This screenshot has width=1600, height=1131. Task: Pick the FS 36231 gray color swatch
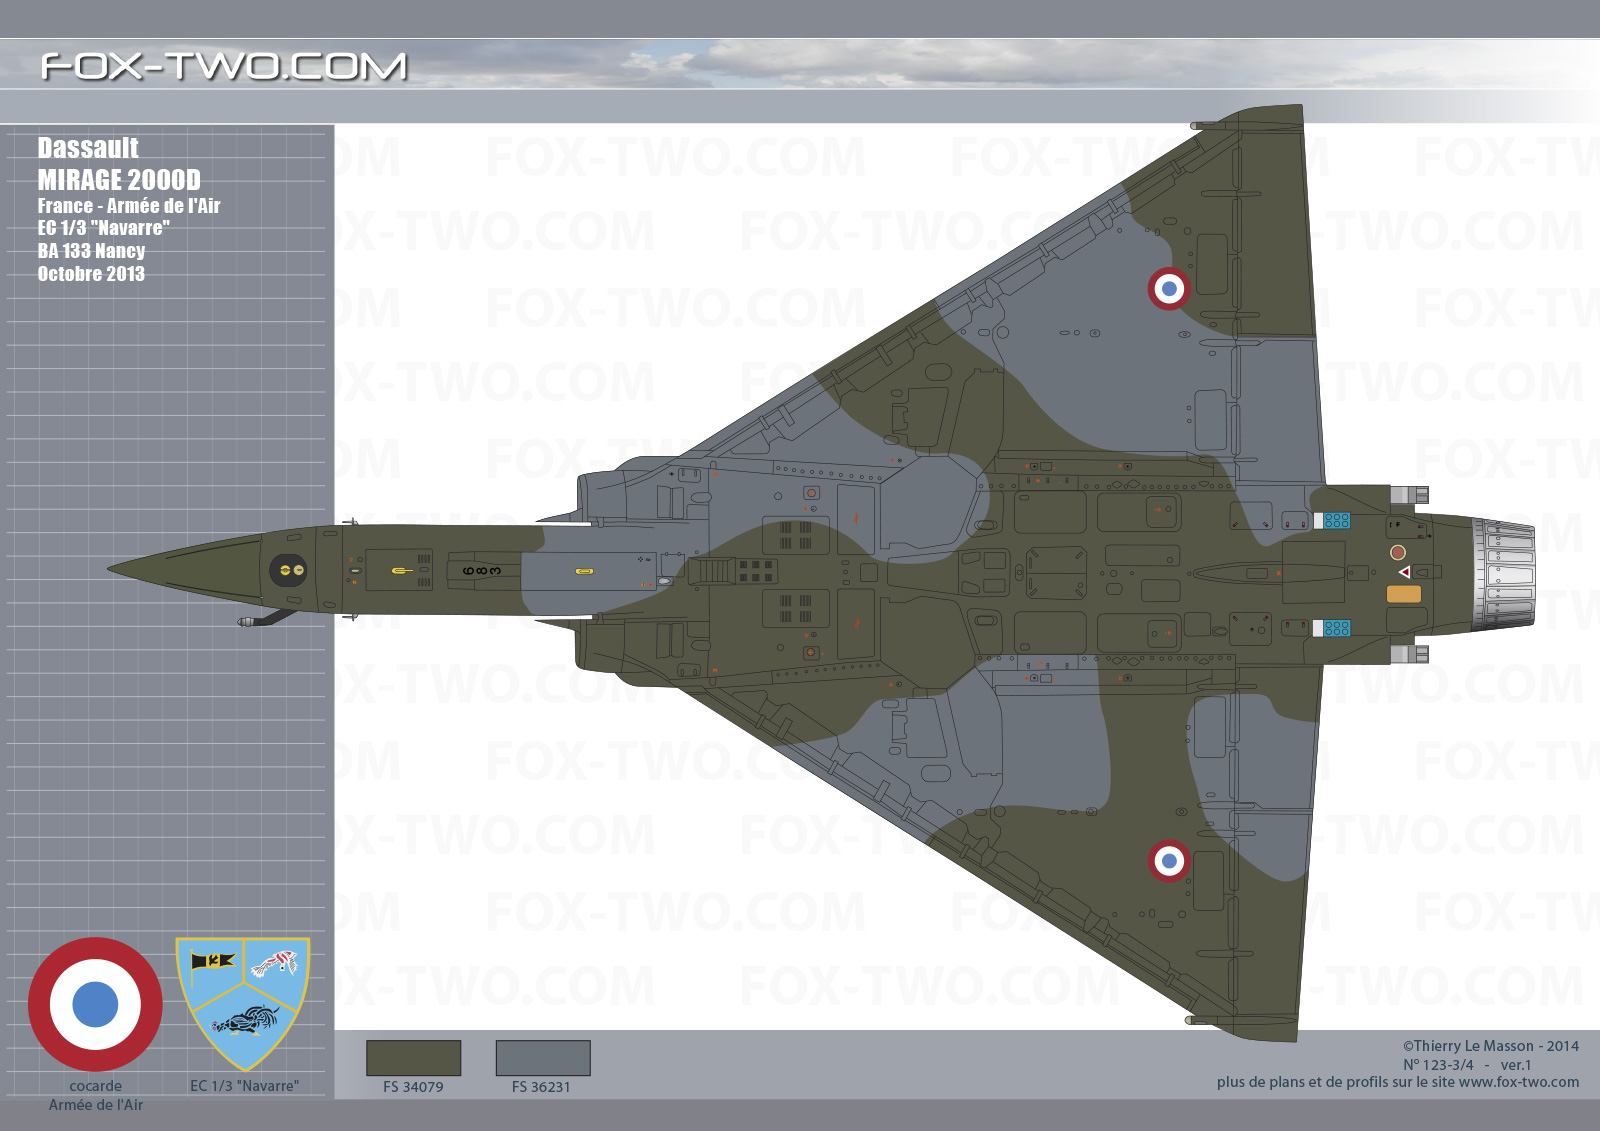click(543, 1058)
